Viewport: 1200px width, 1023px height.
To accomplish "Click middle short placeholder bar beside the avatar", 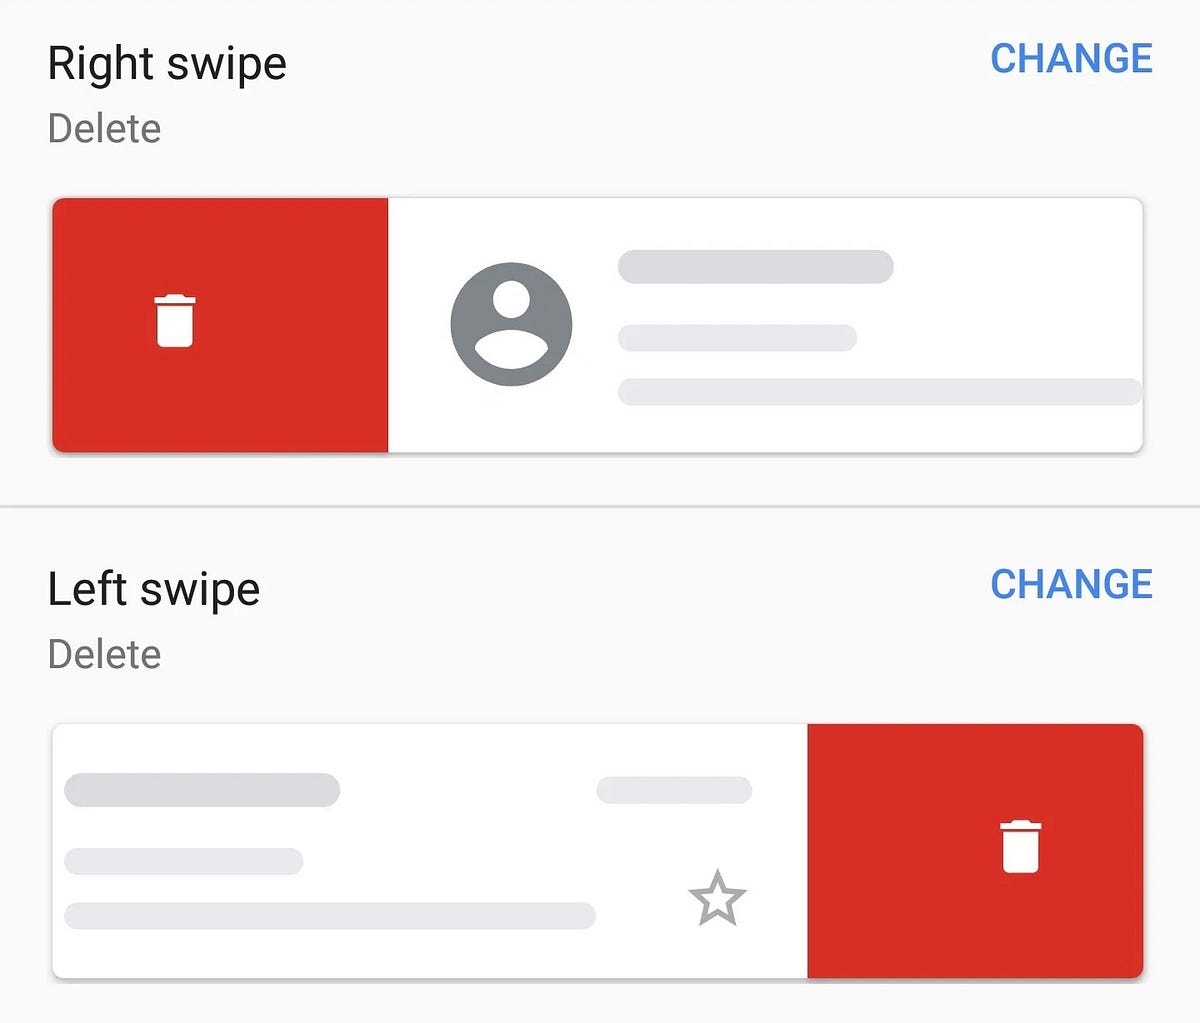I will click(x=737, y=338).
